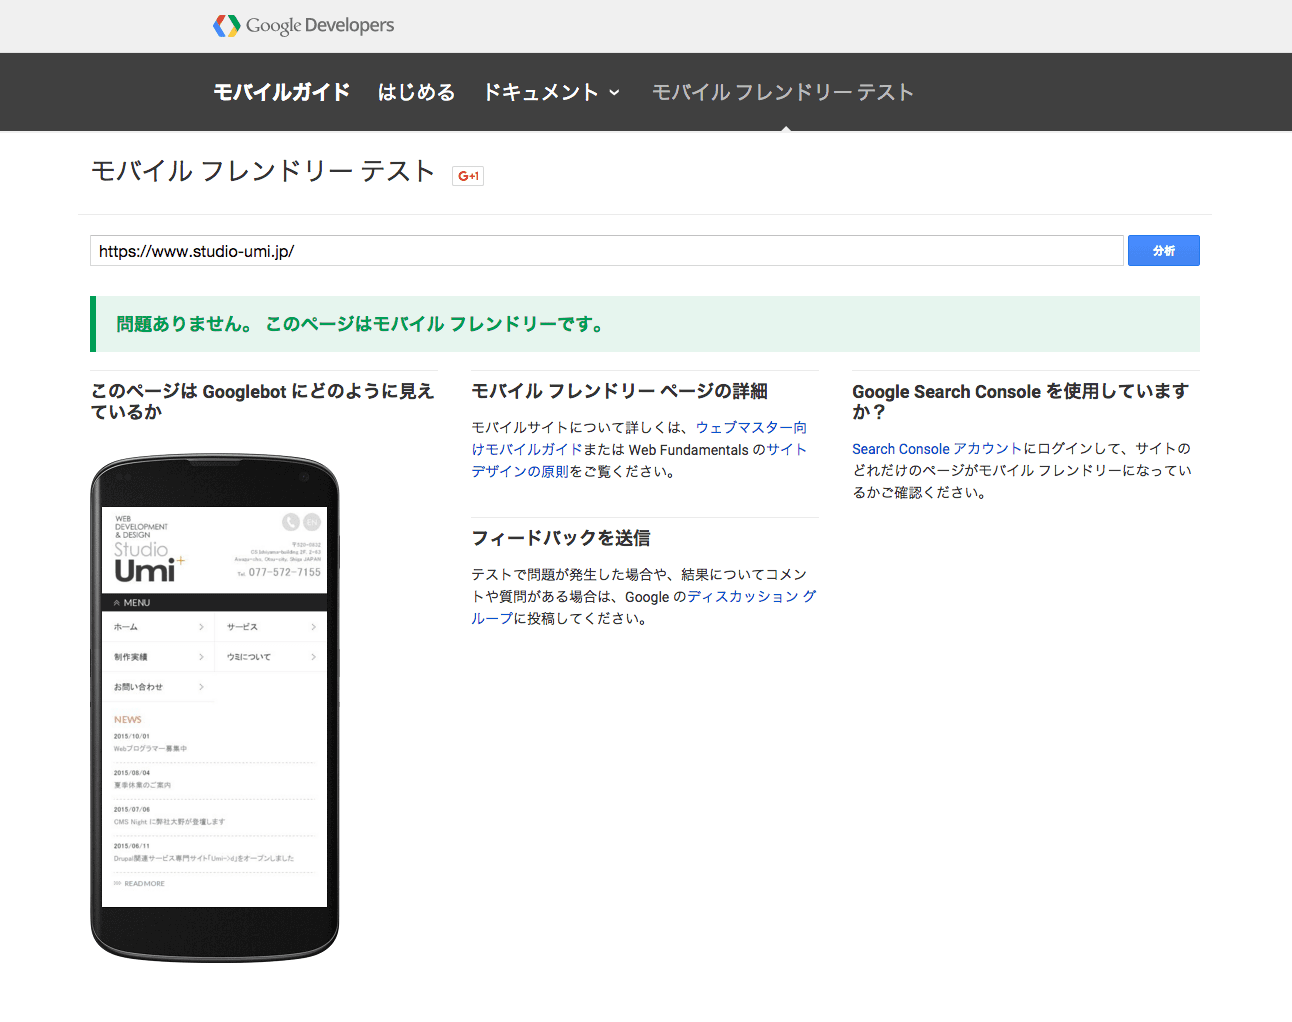Click MENU bar in phone preview
The height and width of the screenshot is (1022, 1292).
point(214,603)
